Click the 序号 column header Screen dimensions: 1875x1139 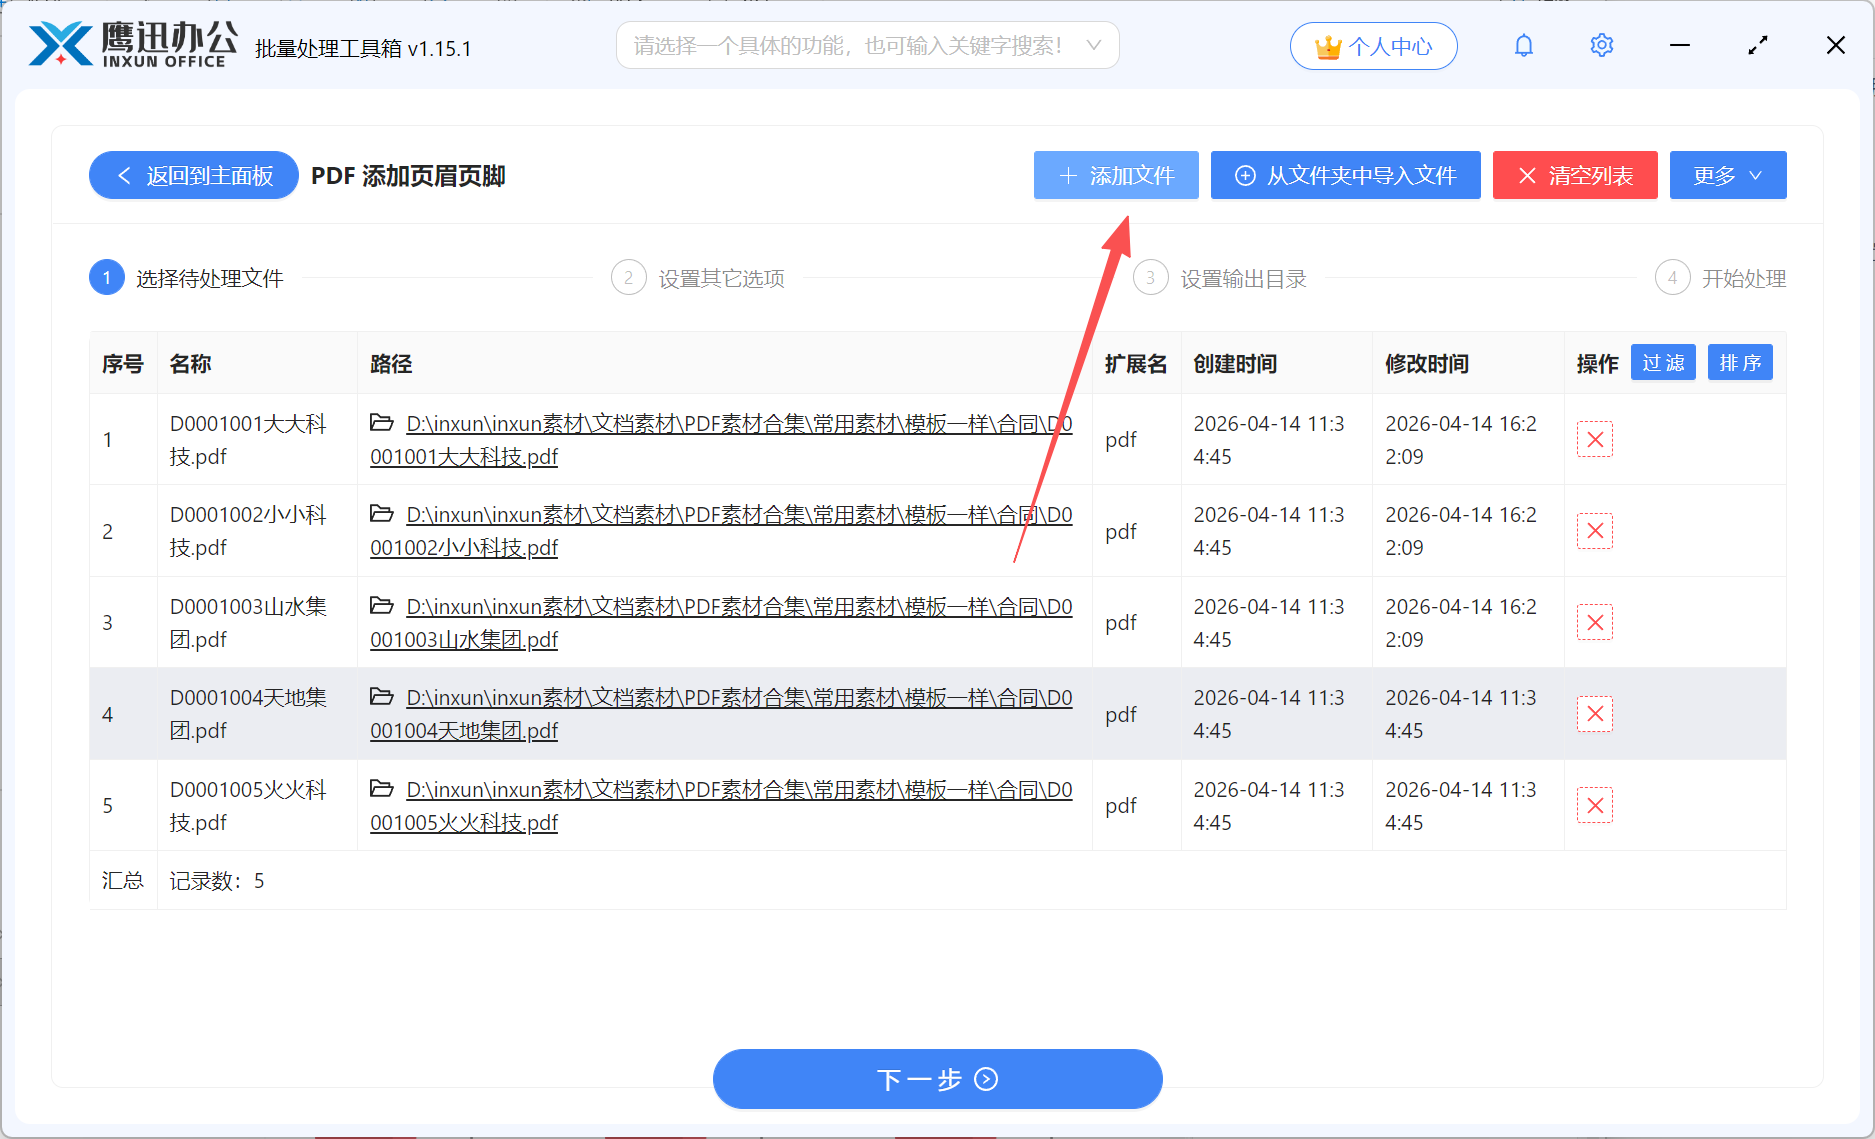(123, 364)
